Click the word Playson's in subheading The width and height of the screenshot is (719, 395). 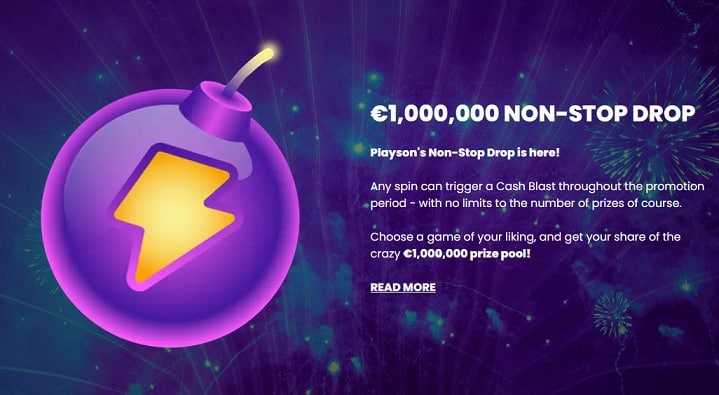[x=398, y=153]
